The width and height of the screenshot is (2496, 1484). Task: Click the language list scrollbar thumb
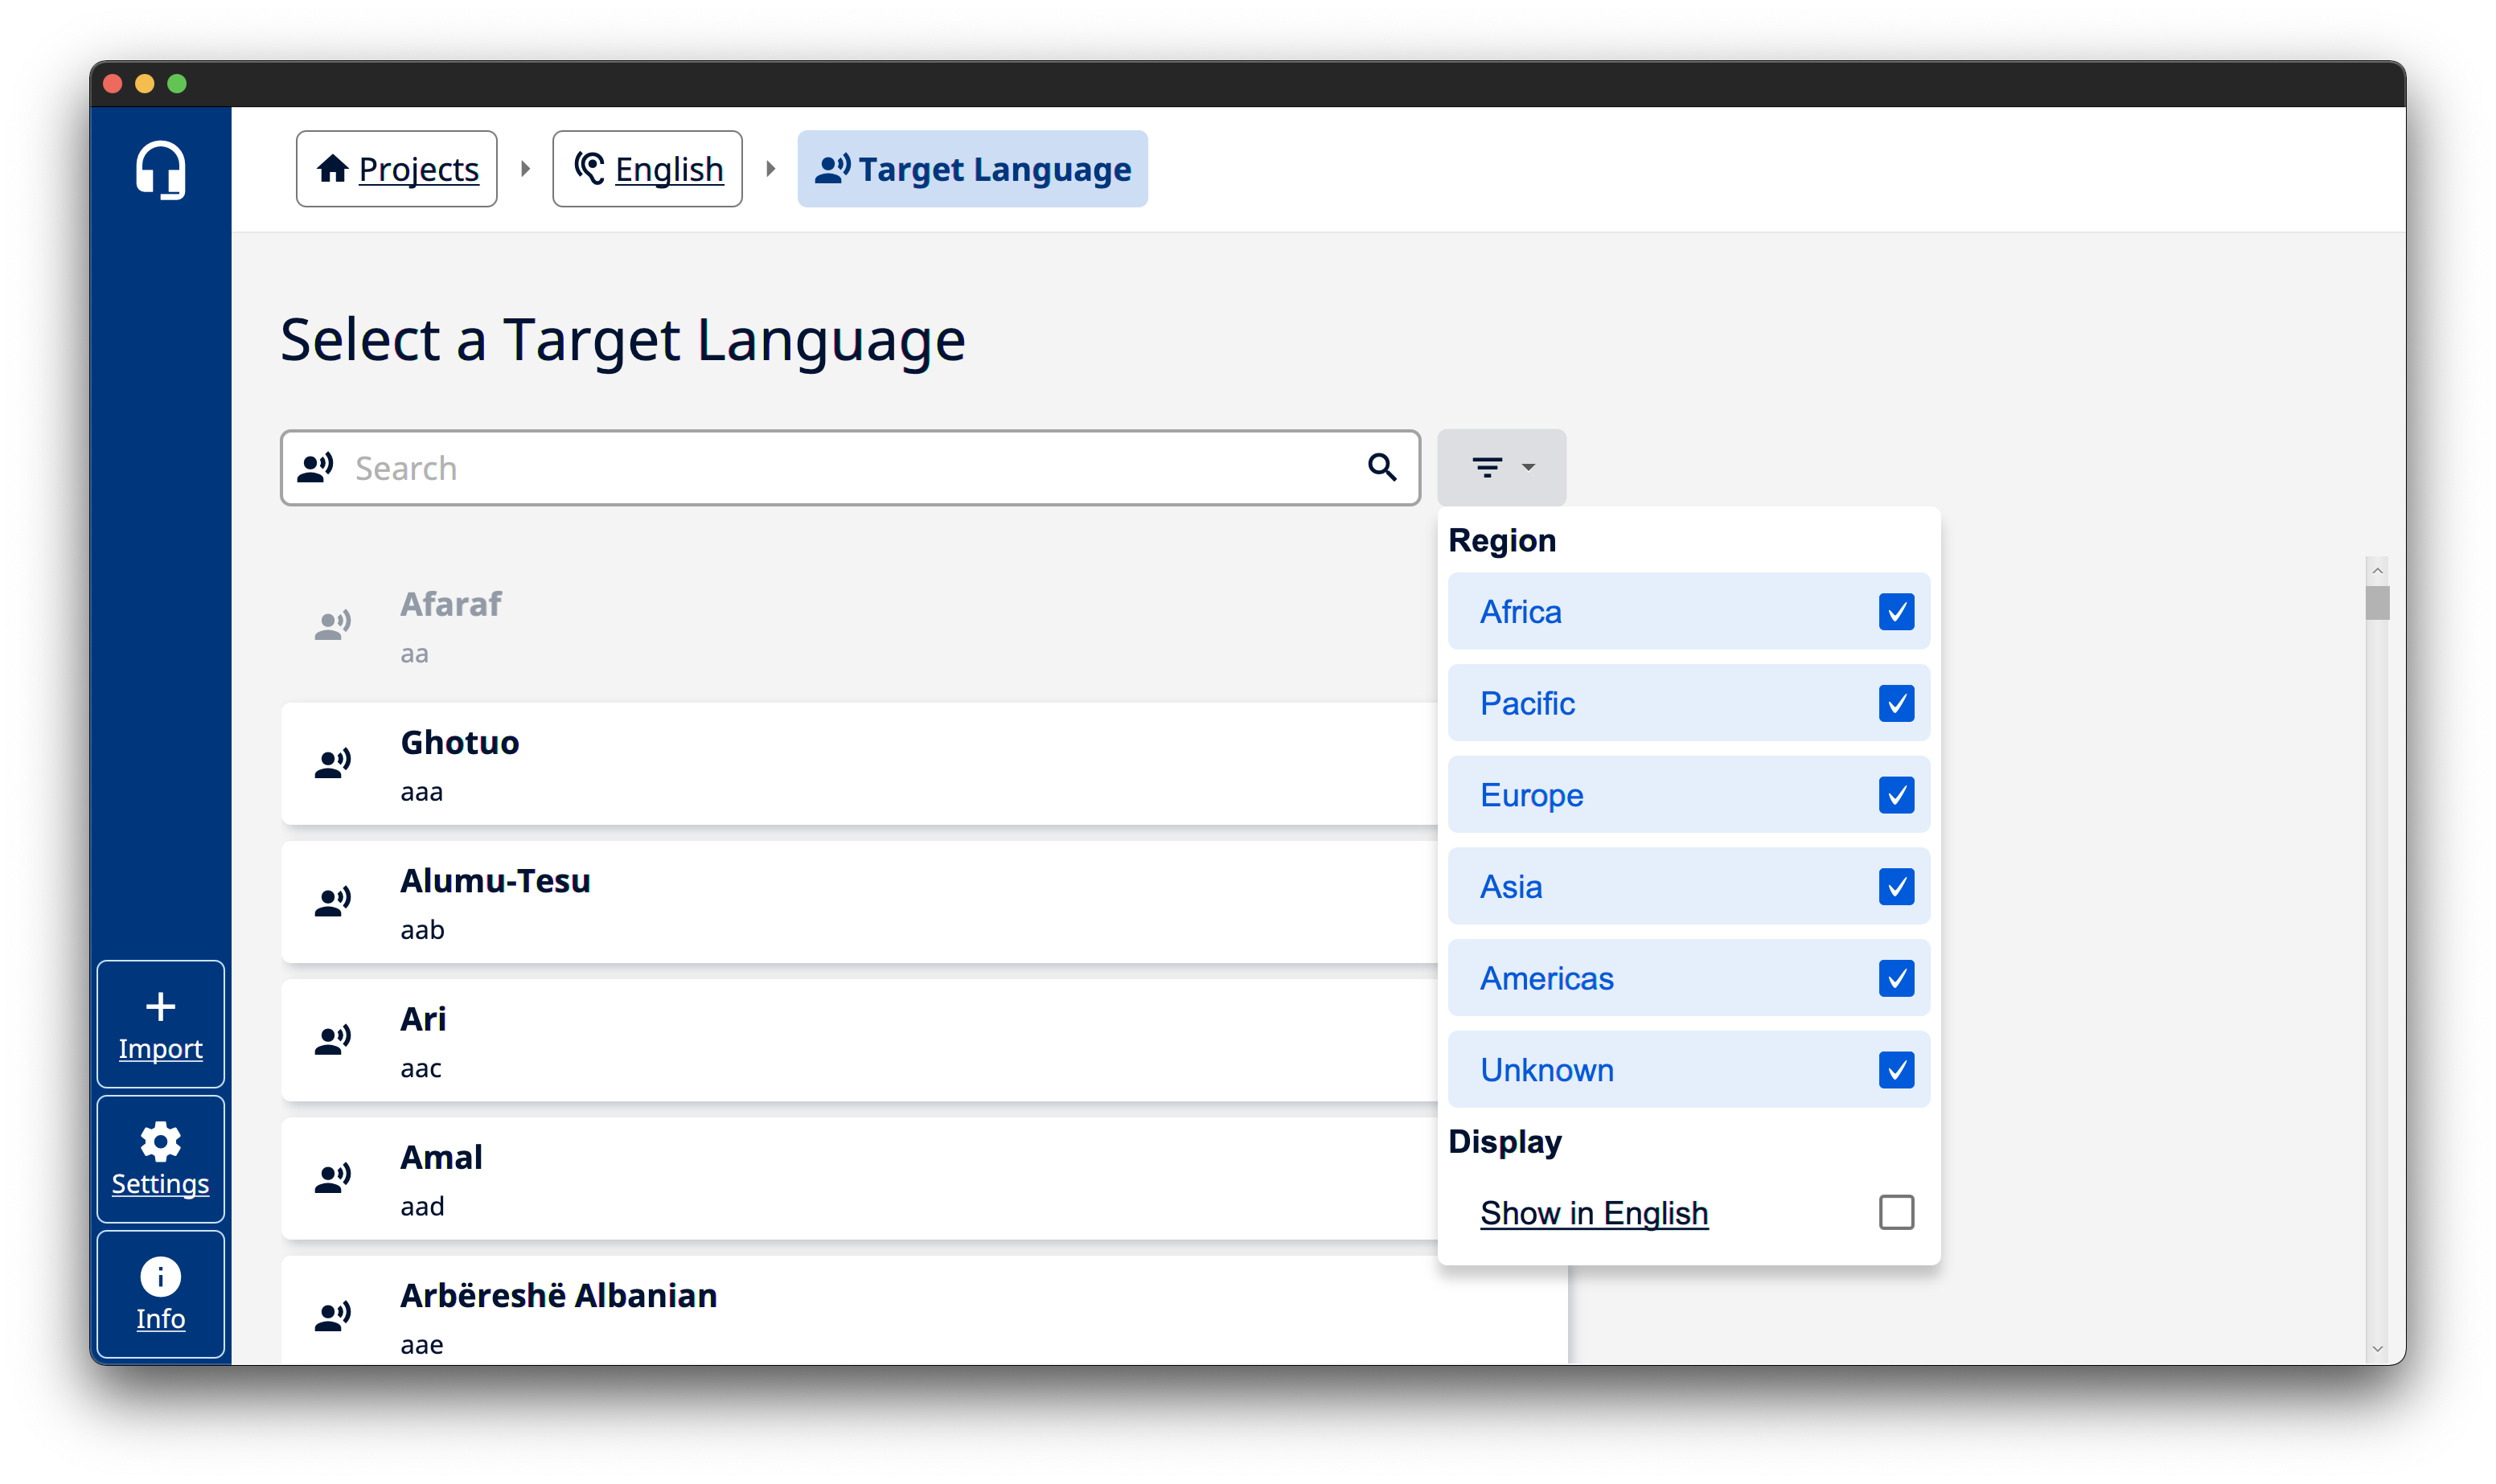(2377, 603)
